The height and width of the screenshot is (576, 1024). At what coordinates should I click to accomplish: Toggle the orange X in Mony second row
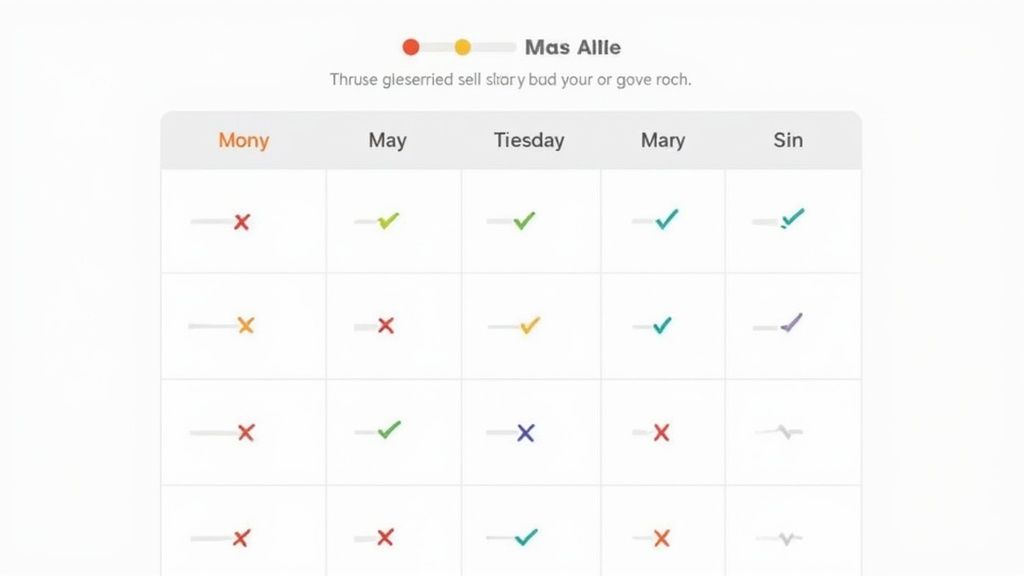245,325
